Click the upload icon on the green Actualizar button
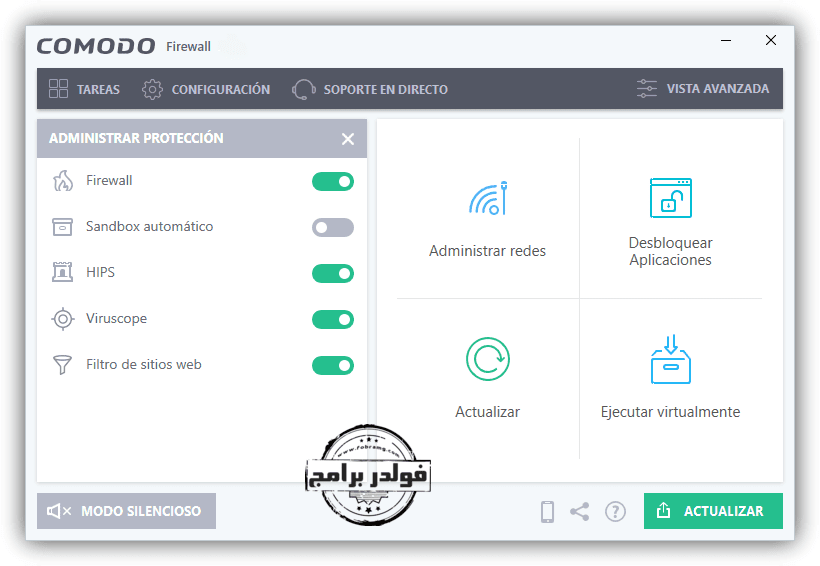Viewport: 820px width, 566px height. point(664,510)
